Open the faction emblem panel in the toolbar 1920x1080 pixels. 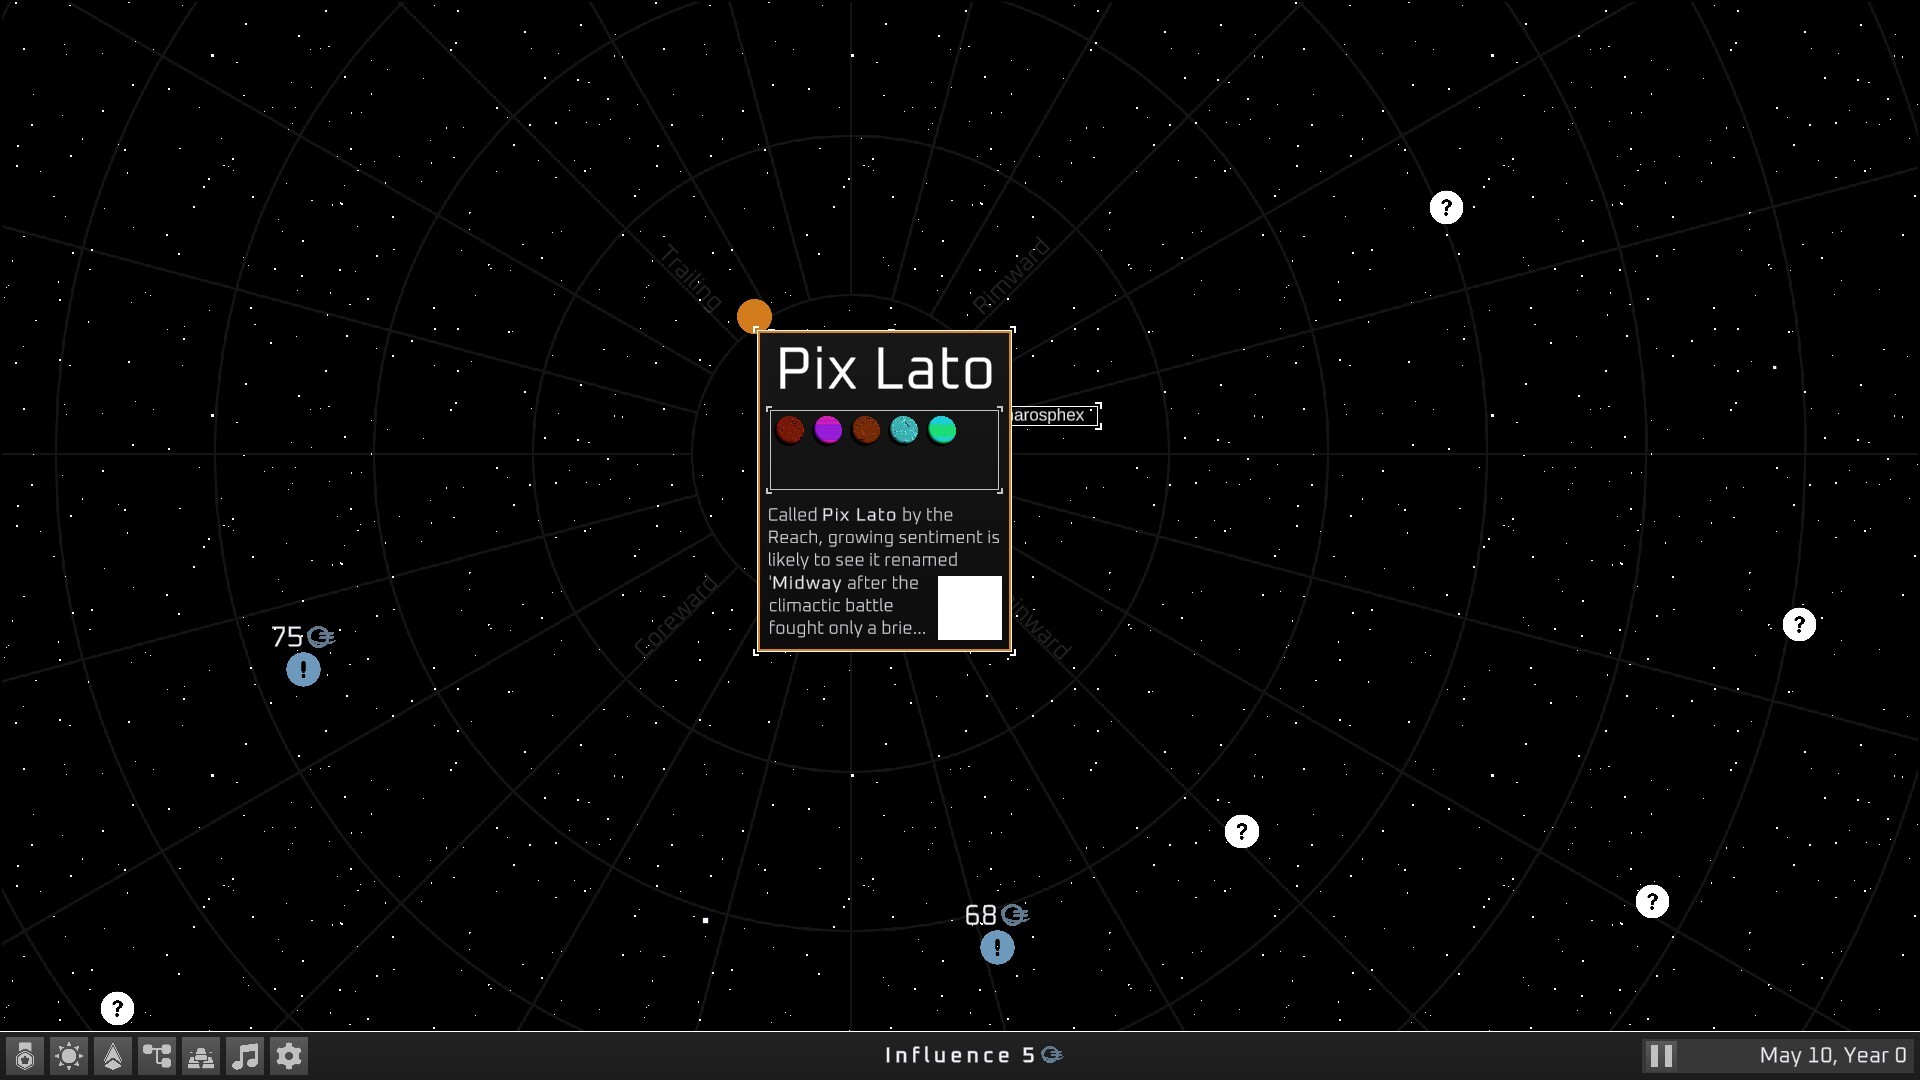tap(22, 1055)
